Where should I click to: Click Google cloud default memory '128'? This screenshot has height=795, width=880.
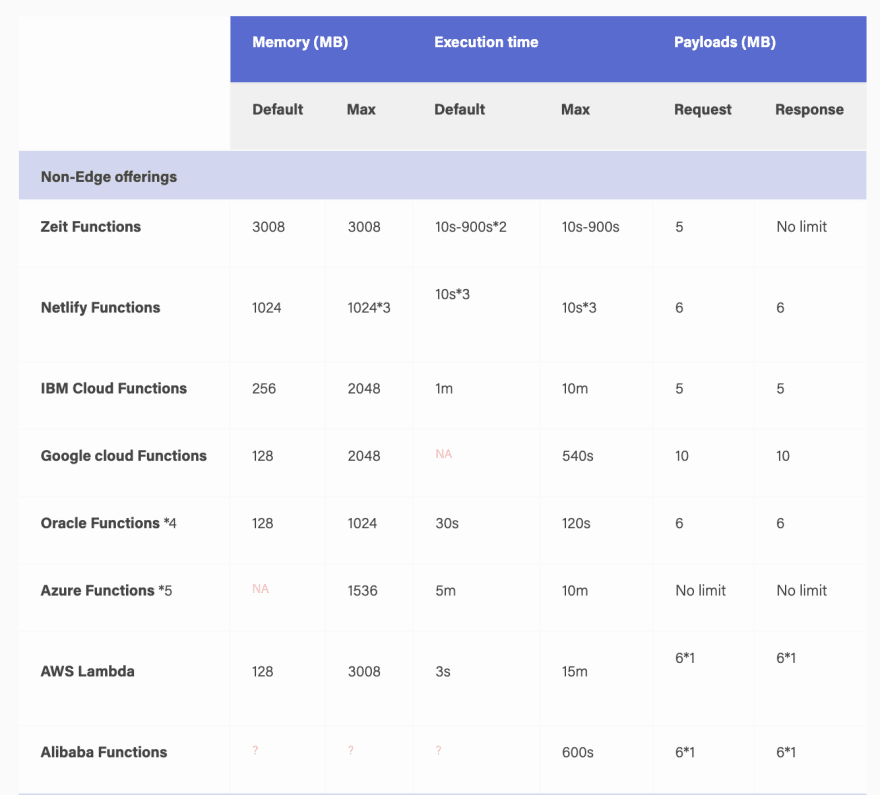[x=263, y=456]
